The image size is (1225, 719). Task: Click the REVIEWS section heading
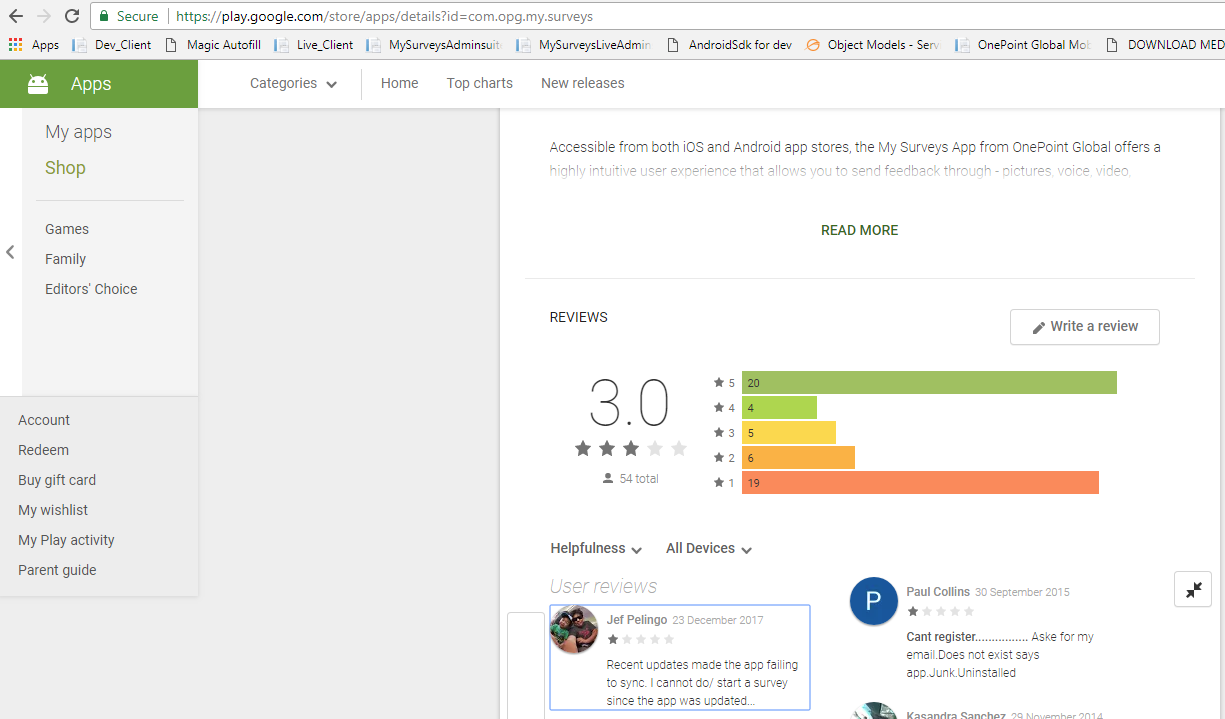pos(578,317)
